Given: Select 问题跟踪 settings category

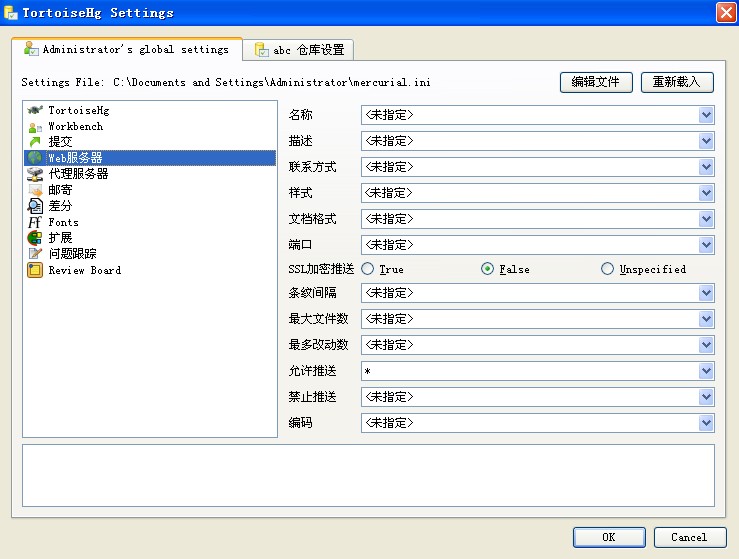Looking at the screenshot, I should click(x=150, y=254).
